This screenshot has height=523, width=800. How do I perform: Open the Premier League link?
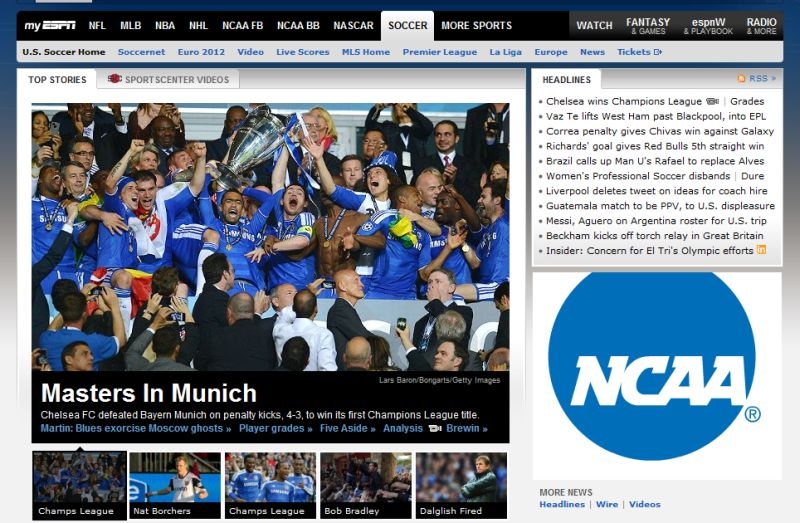pyautogui.click(x=440, y=52)
